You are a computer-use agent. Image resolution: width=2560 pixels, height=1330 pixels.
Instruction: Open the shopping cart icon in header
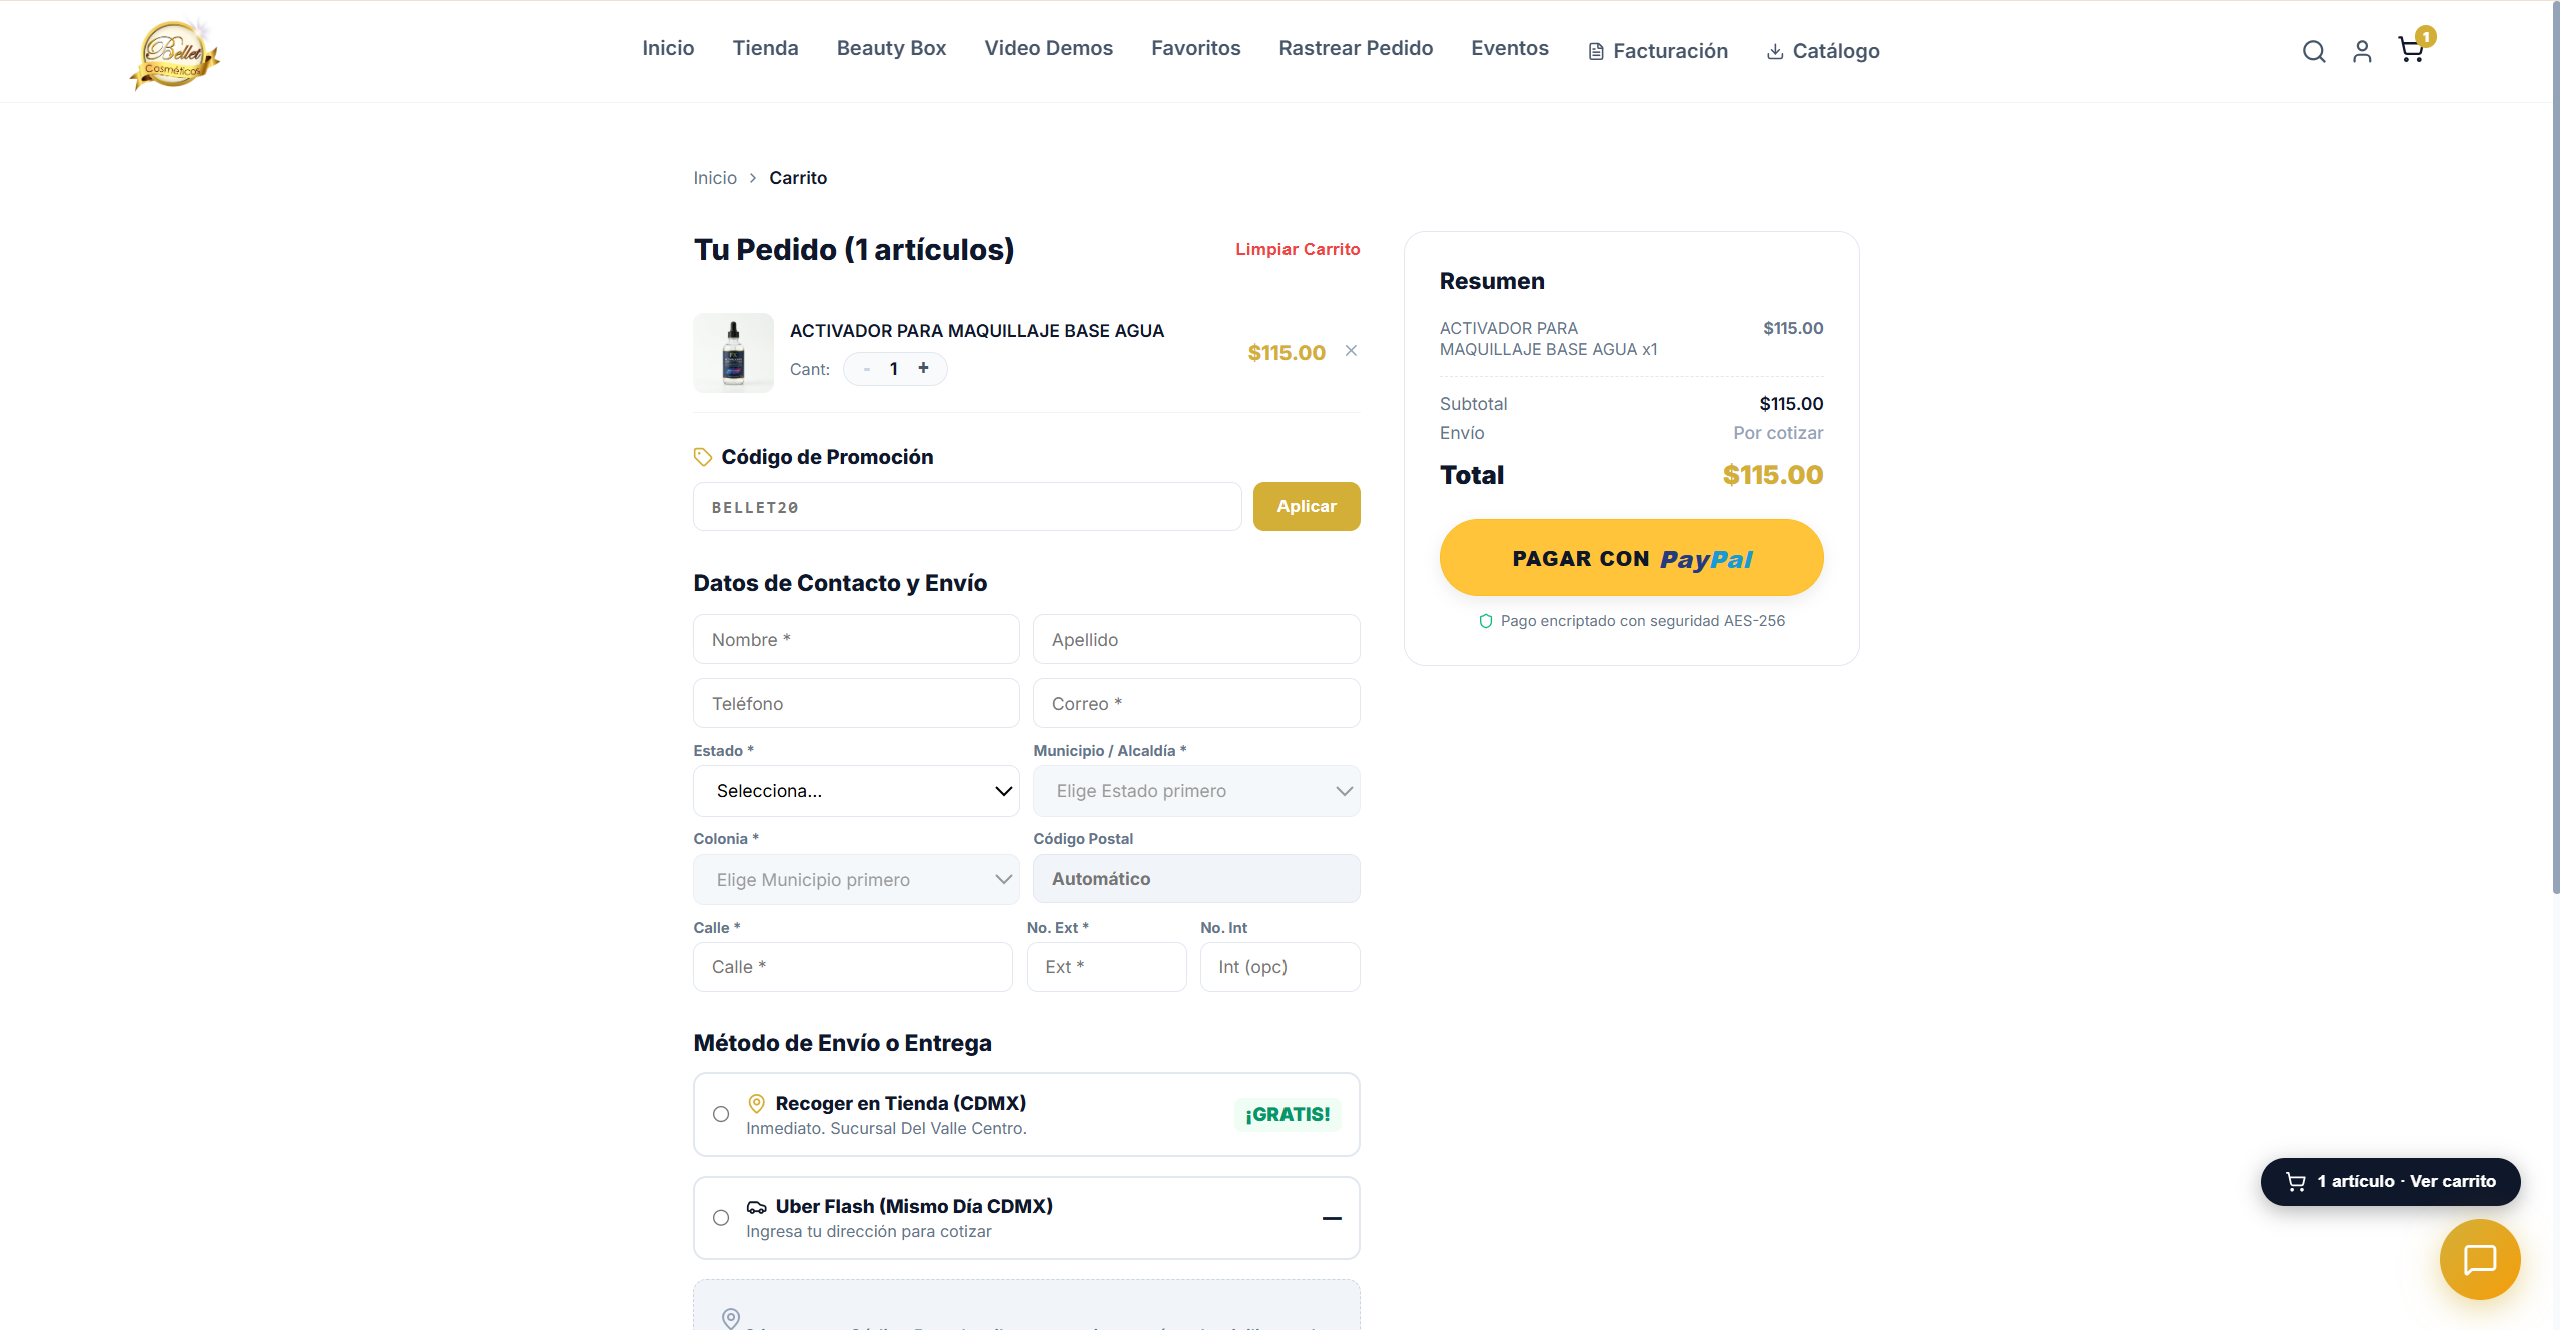point(2412,50)
